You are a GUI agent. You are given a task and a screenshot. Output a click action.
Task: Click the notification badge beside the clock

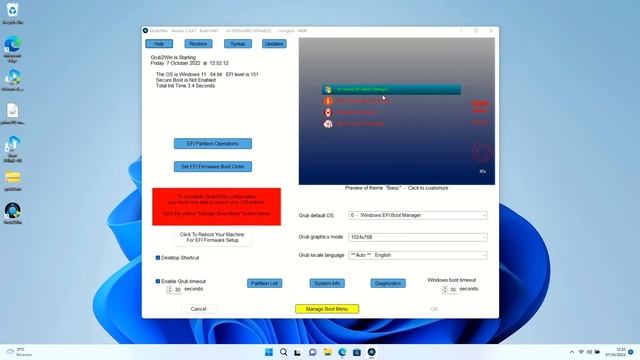point(631,352)
